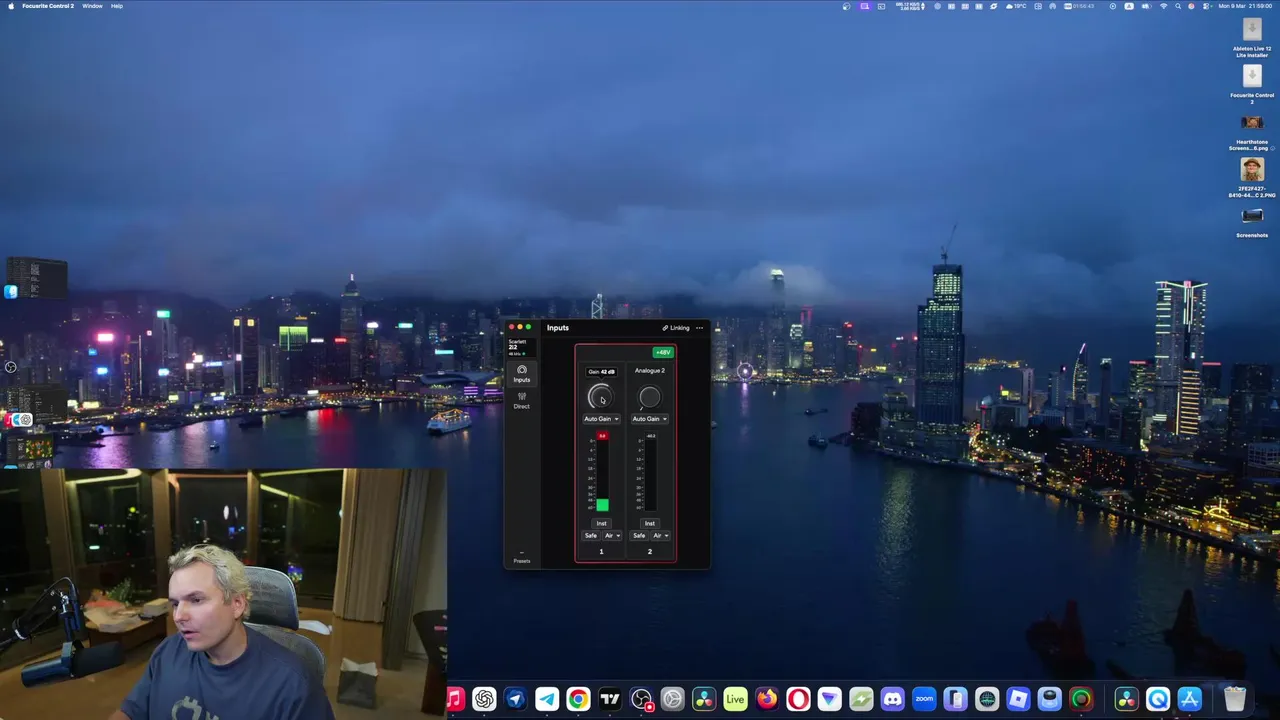Enable Safe mode on channel 2
Image resolution: width=1280 pixels, height=720 pixels.
639,536
